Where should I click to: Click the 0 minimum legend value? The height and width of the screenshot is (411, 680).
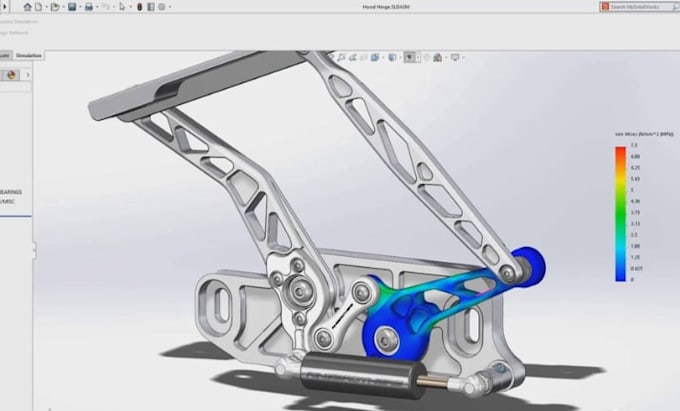[x=632, y=280]
